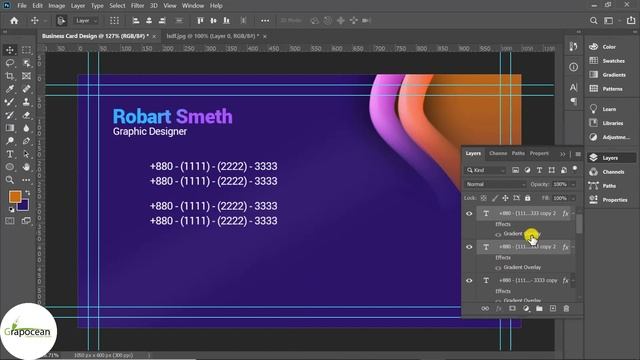Select the Frame tool
The height and width of the screenshot is (360, 640).
26,76
